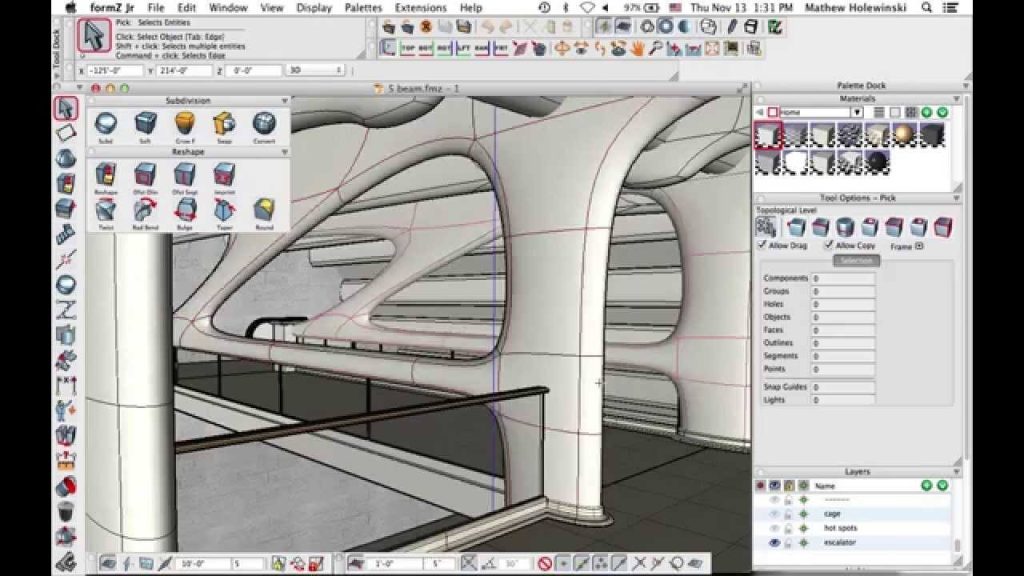The width and height of the screenshot is (1024, 576).
Task: Open the Extensions menu
Action: pyautogui.click(x=420, y=8)
